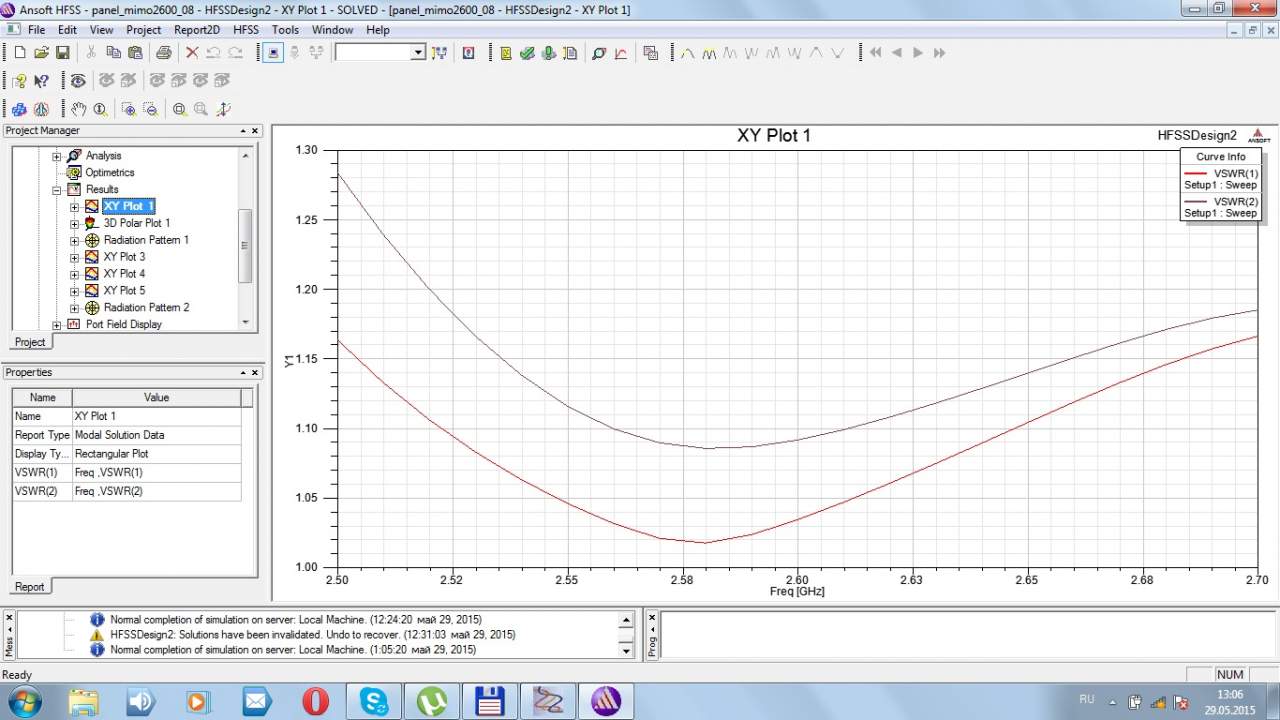Image resolution: width=1280 pixels, height=720 pixels.
Task: Toggle the eye visibility toolbar icon
Action: click(x=78, y=81)
